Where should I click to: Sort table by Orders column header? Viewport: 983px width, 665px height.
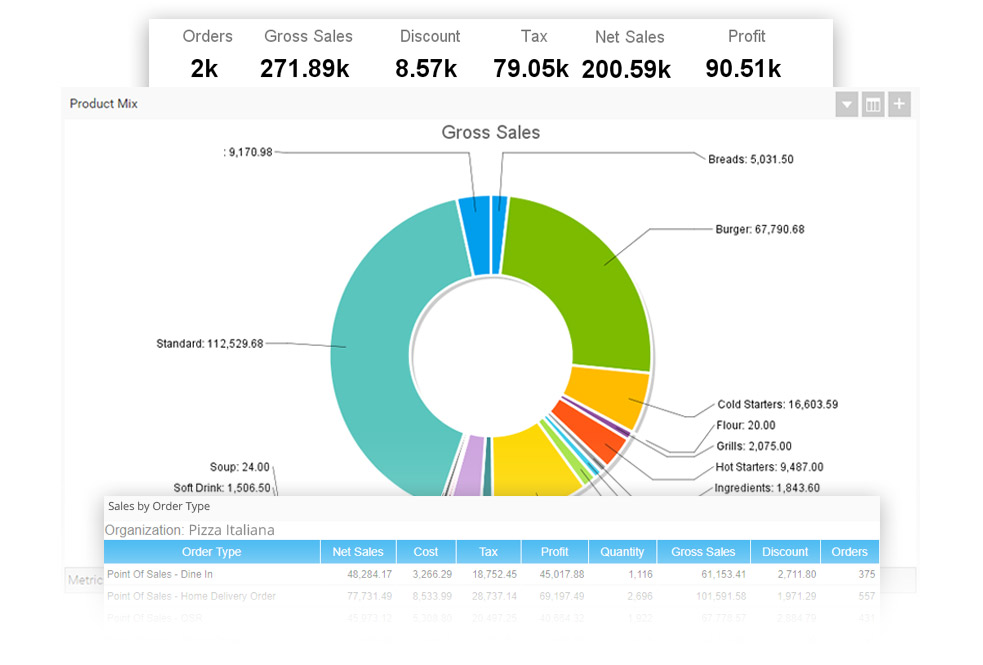pos(849,552)
